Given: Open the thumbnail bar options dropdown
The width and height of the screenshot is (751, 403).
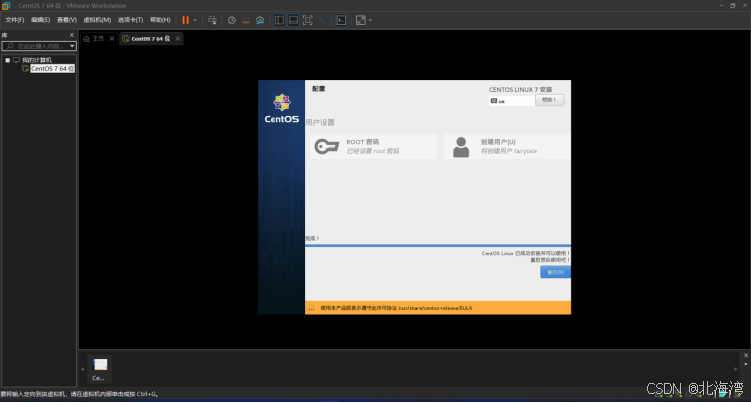Looking at the screenshot, I should click(x=746, y=364).
